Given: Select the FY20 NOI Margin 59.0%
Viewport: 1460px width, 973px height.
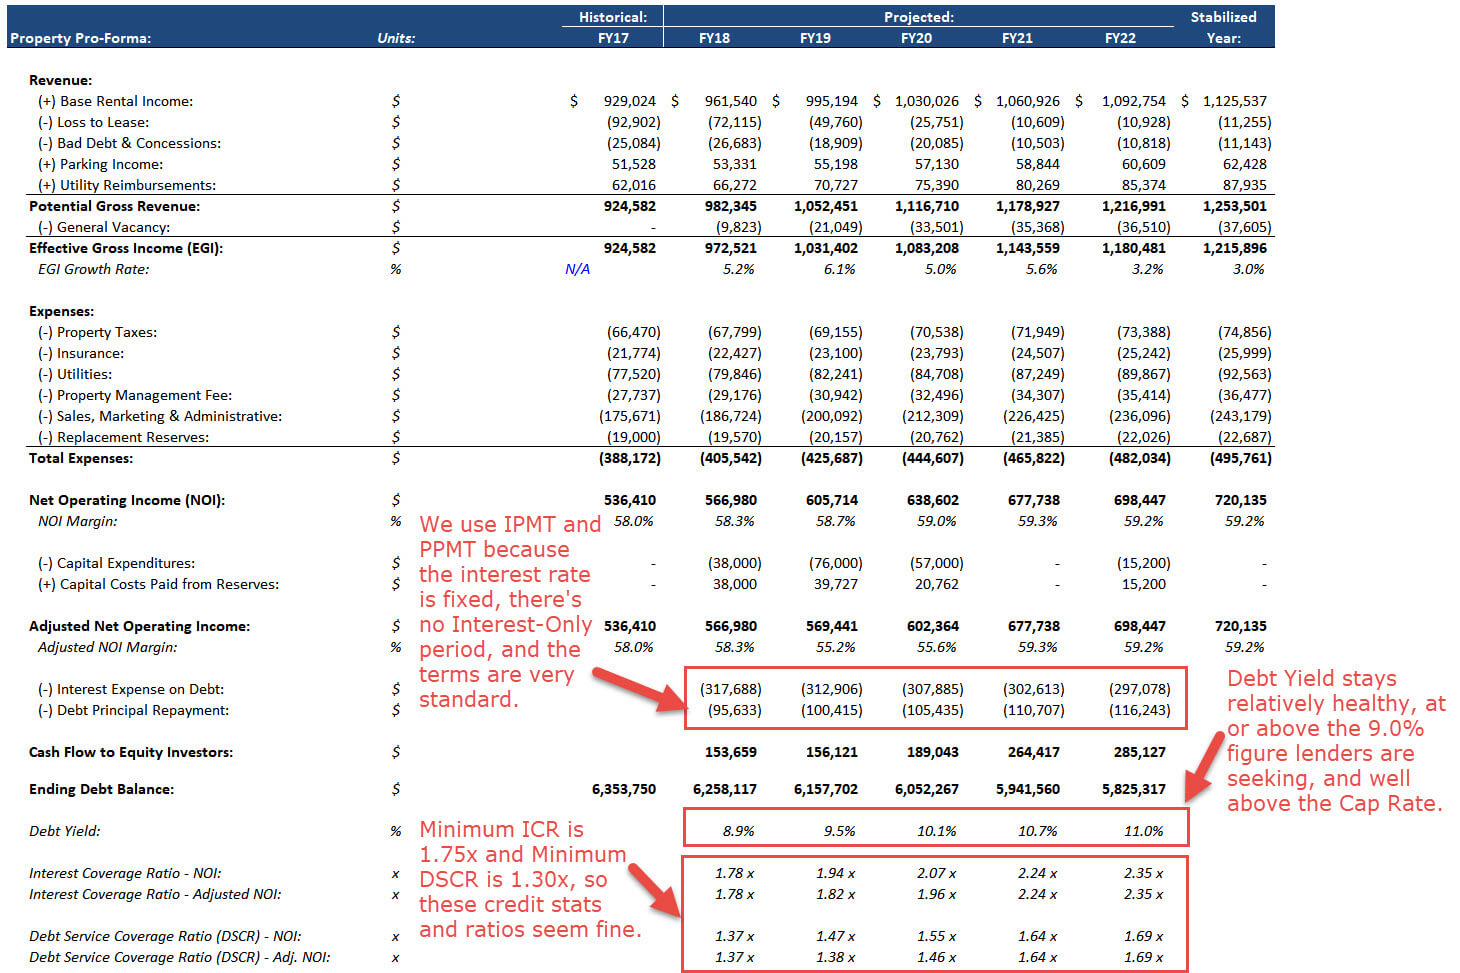Looking at the screenshot, I should (x=936, y=521).
